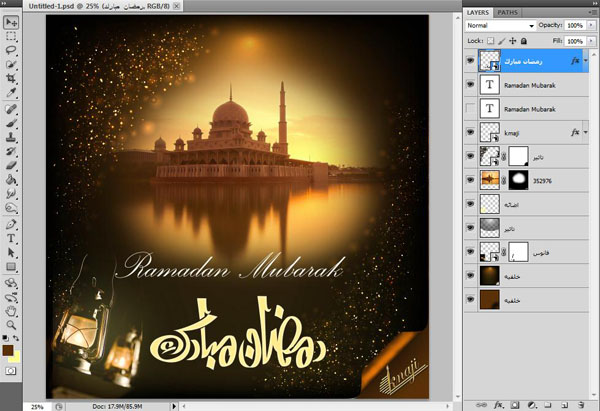
Task: Select the Move tool in the toolbox
Action: point(11,20)
